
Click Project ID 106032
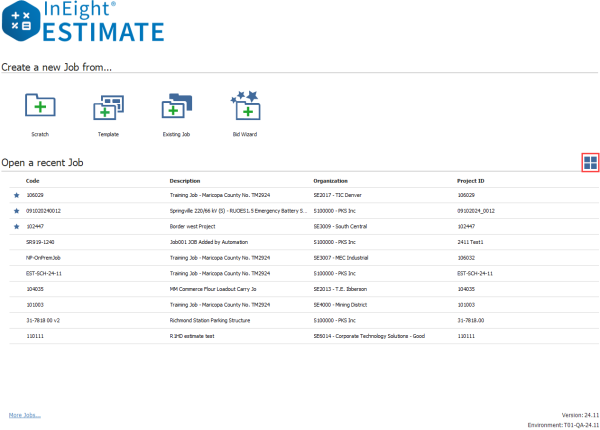(x=466, y=258)
